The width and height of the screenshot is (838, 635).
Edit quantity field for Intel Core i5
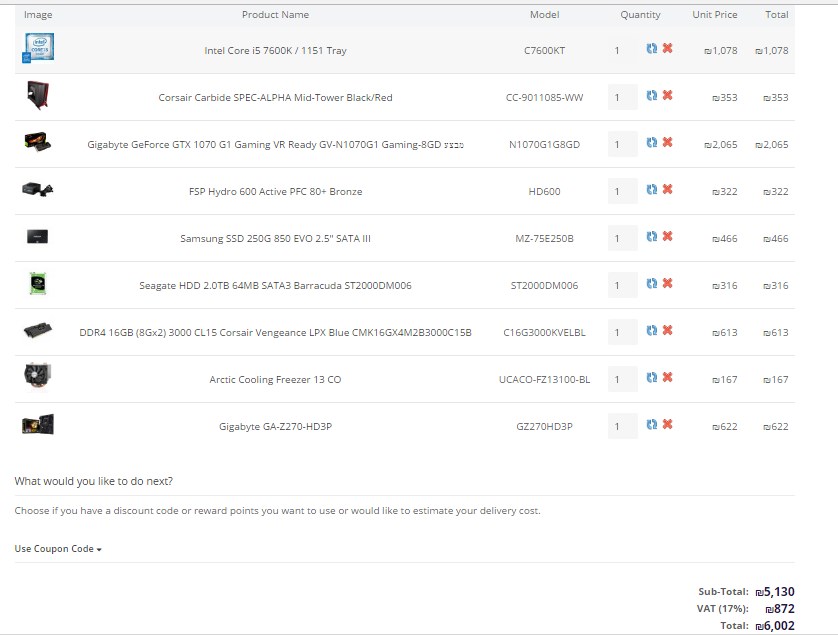(623, 50)
